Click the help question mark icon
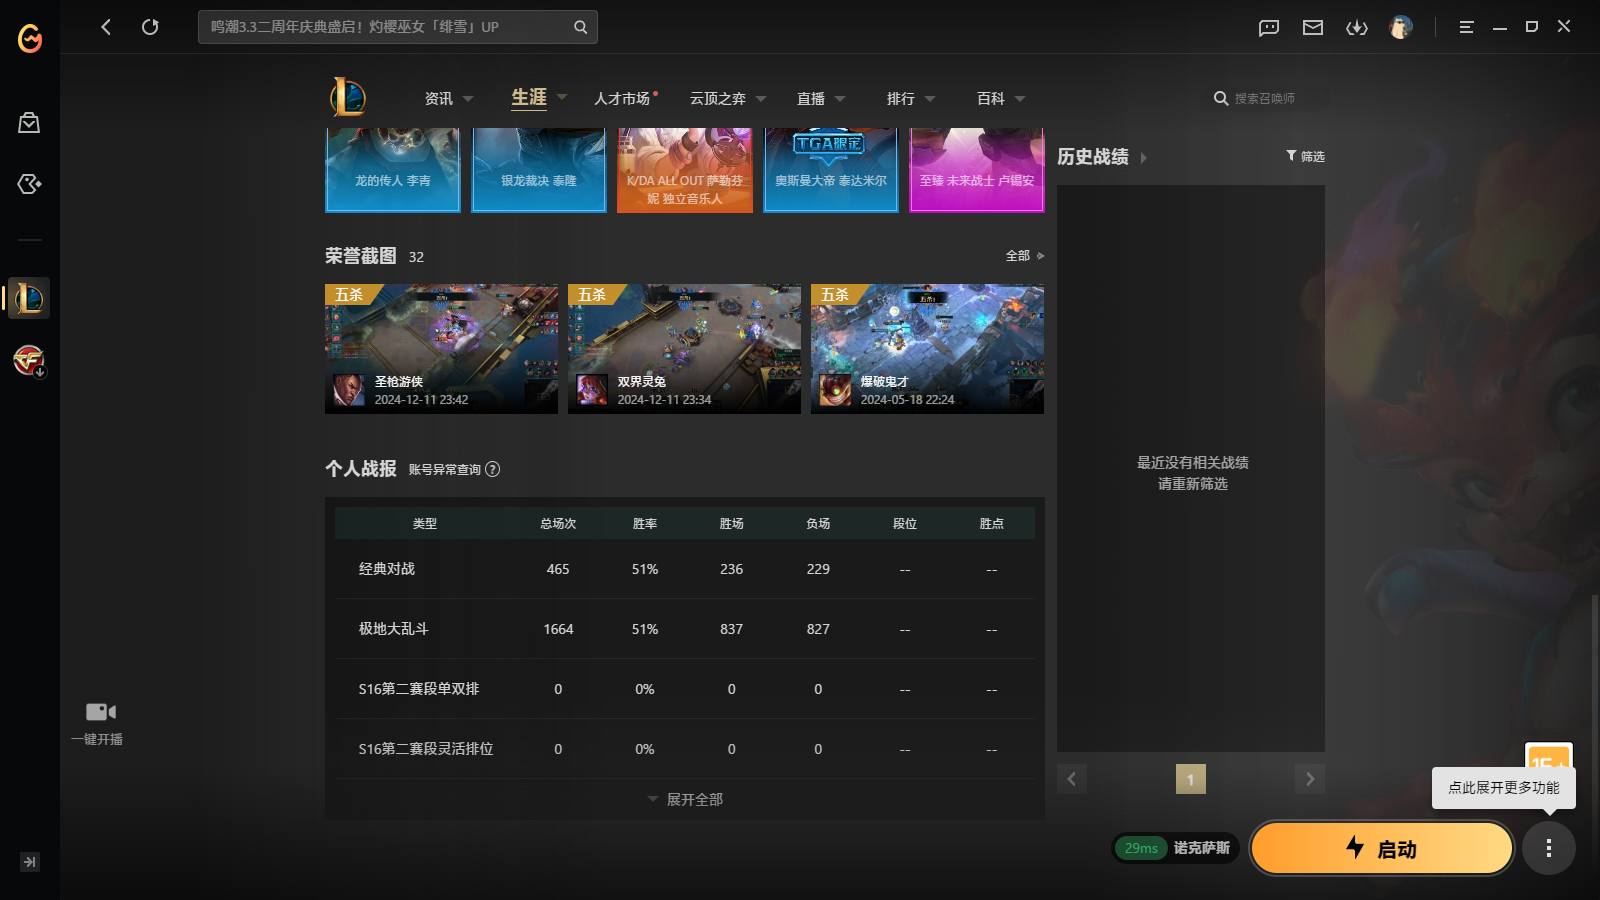1600x900 pixels. (492, 469)
